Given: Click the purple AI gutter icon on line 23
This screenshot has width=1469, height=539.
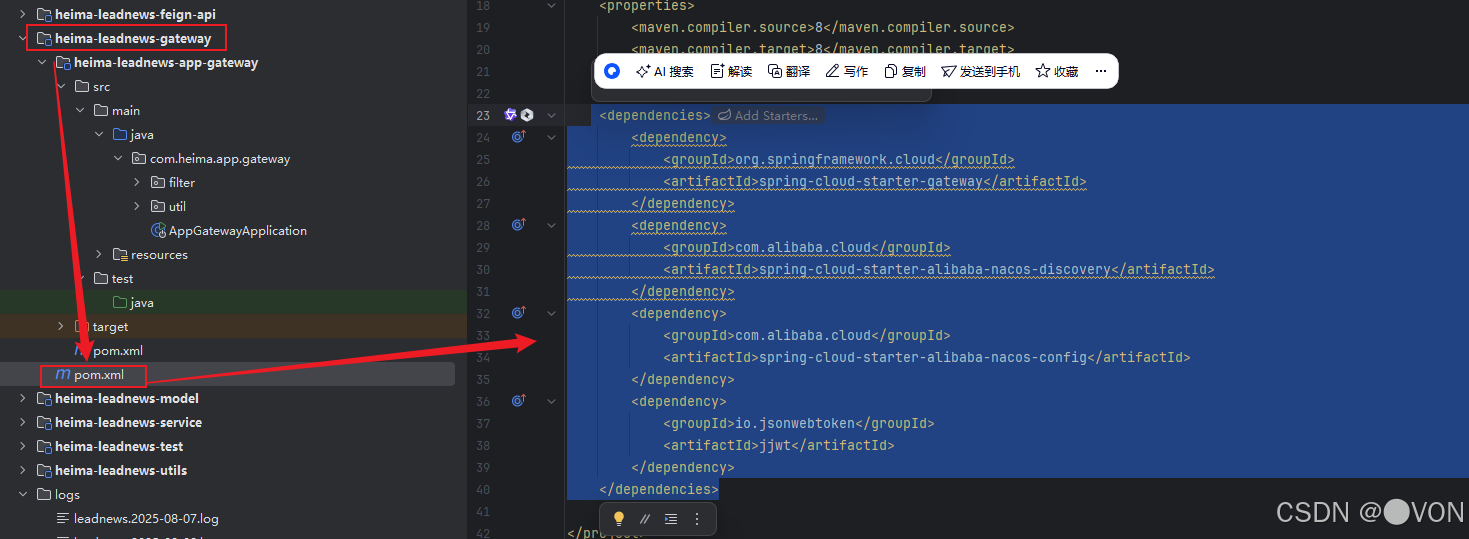Looking at the screenshot, I should click(510, 115).
